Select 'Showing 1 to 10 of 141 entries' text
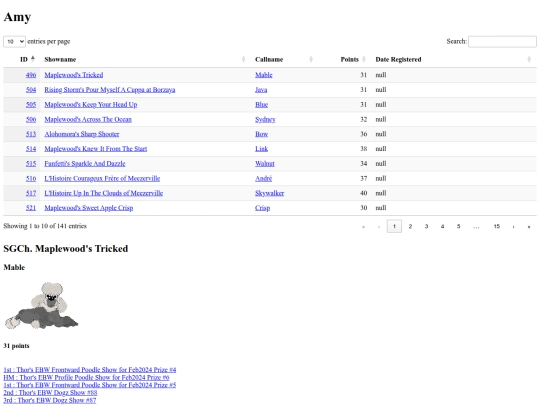 coord(45,226)
